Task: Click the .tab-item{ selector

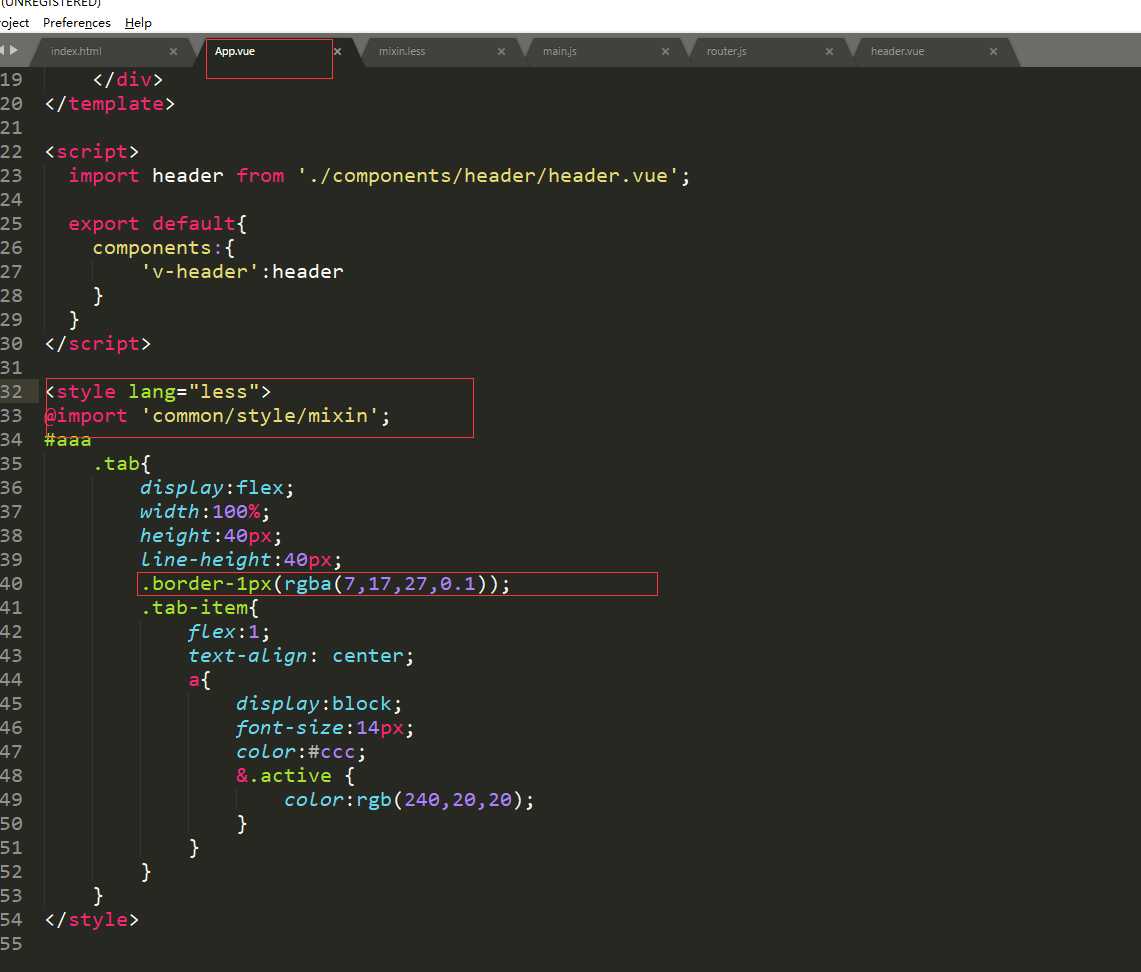Action: (x=199, y=608)
